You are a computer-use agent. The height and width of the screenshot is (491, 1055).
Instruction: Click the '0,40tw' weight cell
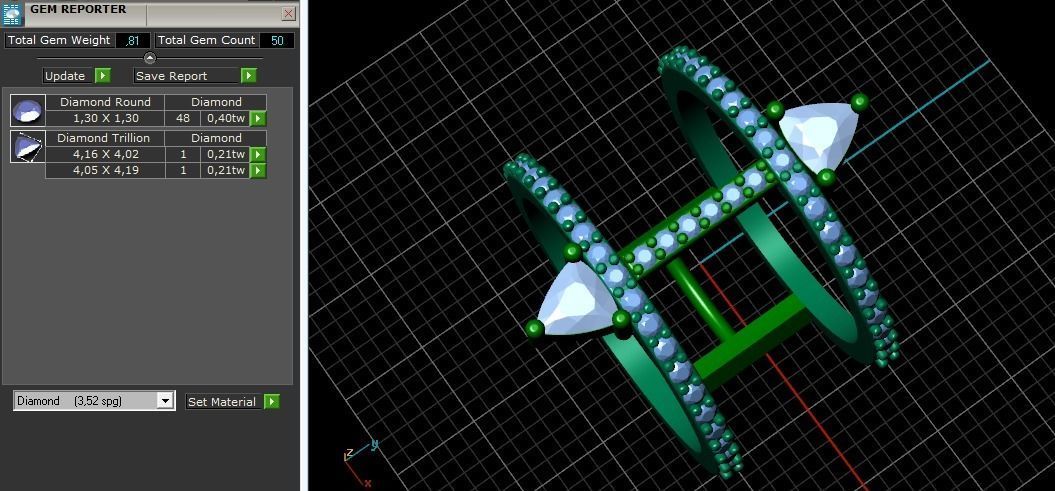tap(225, 118)
